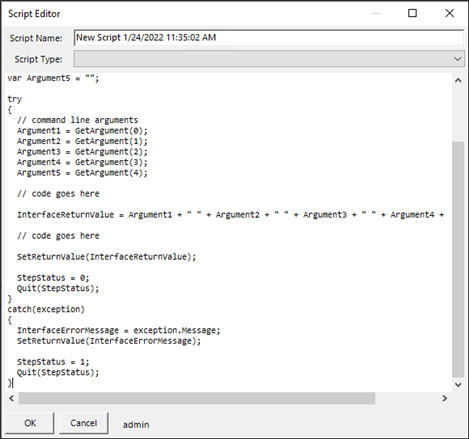Click vertical scrollbar down arrow
This screenshot has width=469, height=439.
coord(458,384)
